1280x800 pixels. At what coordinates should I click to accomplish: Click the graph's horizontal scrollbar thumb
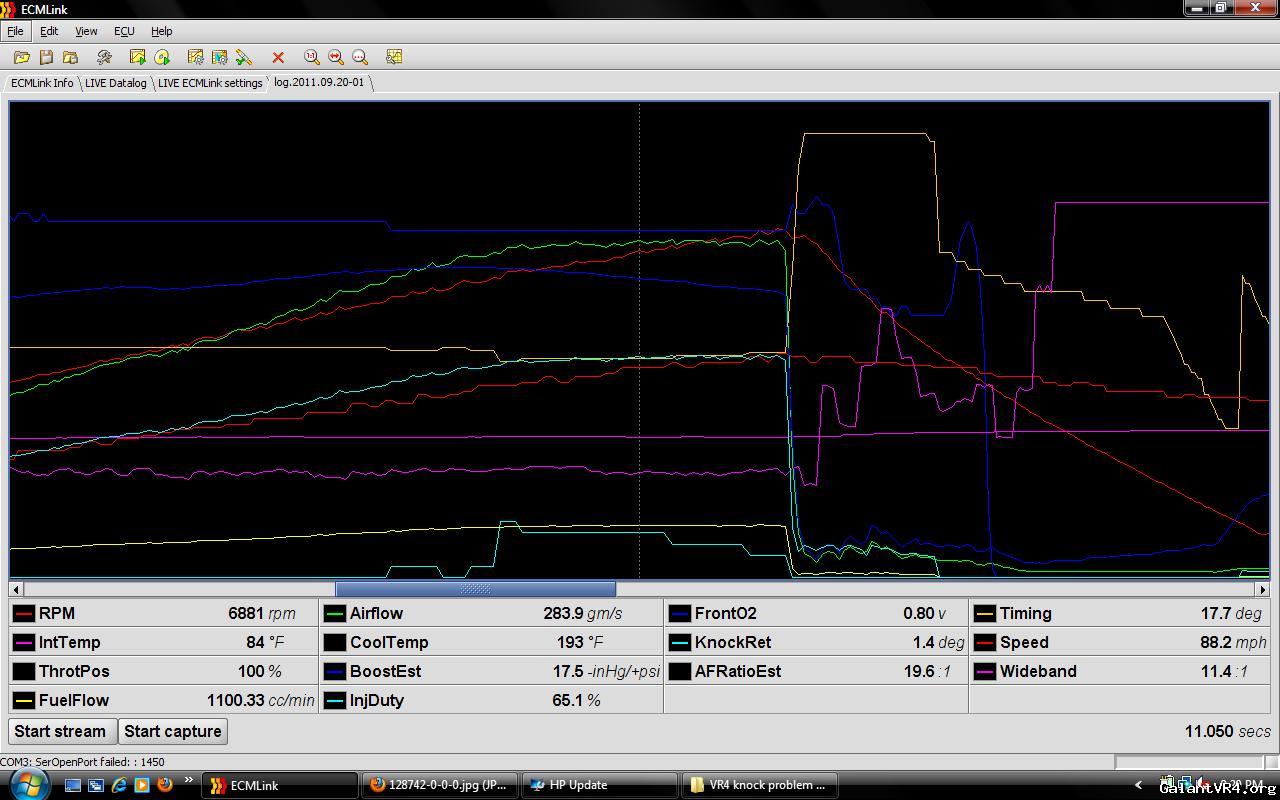point(475,590)
